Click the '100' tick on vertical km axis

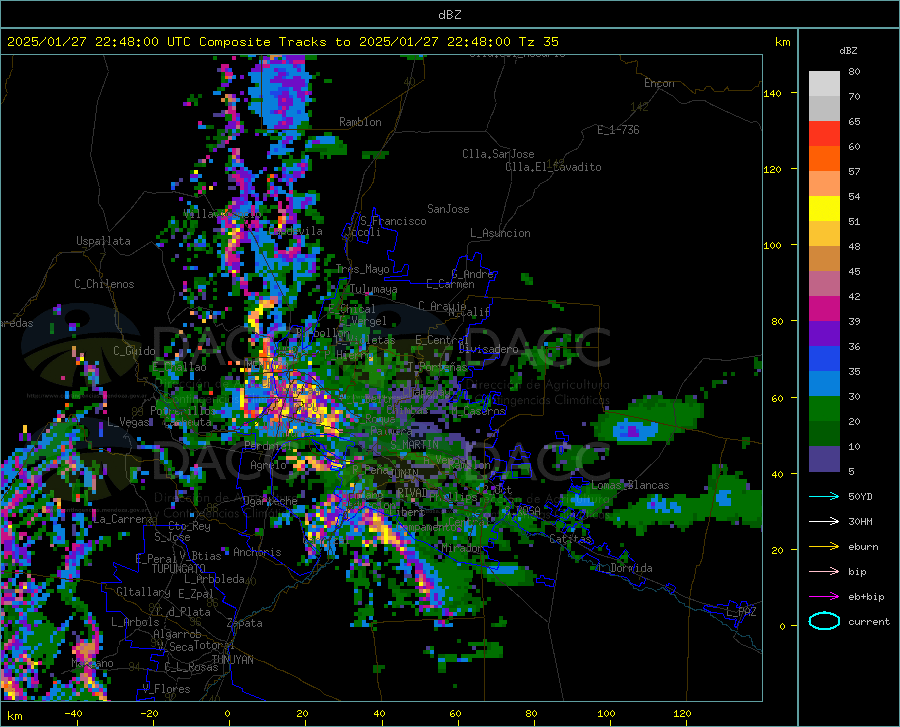click(x=772, y=245)
